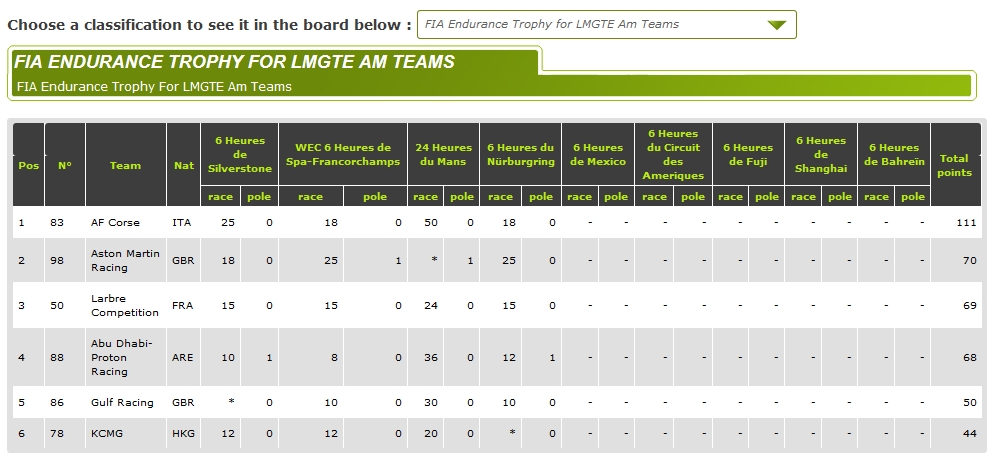Click the '6 Heures de Shanghai' header
Screen dimensions: 990x461
coord(821,155)
